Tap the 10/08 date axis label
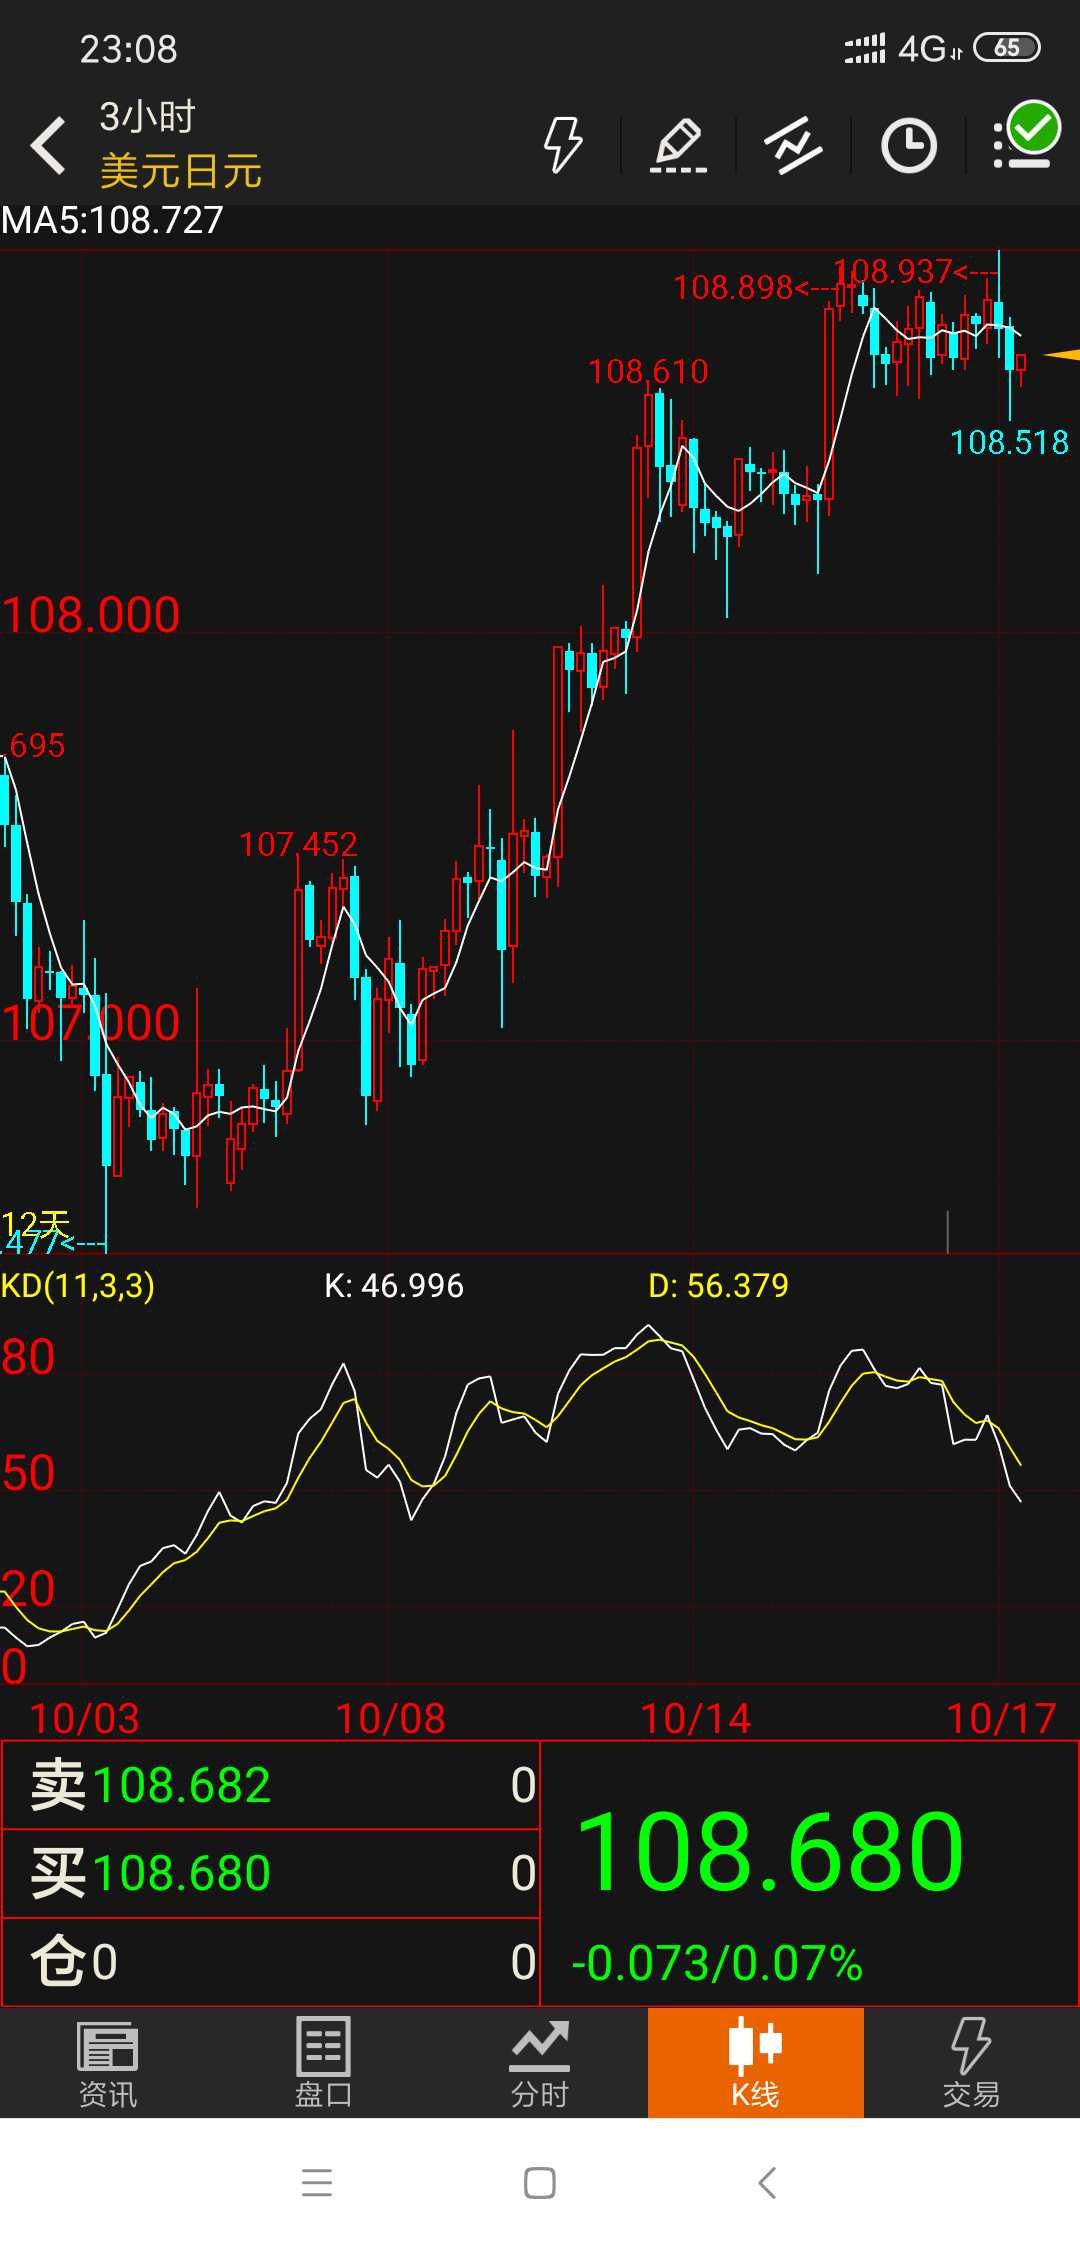Screen dimensions: 1080x2248 coord(390,1719)
